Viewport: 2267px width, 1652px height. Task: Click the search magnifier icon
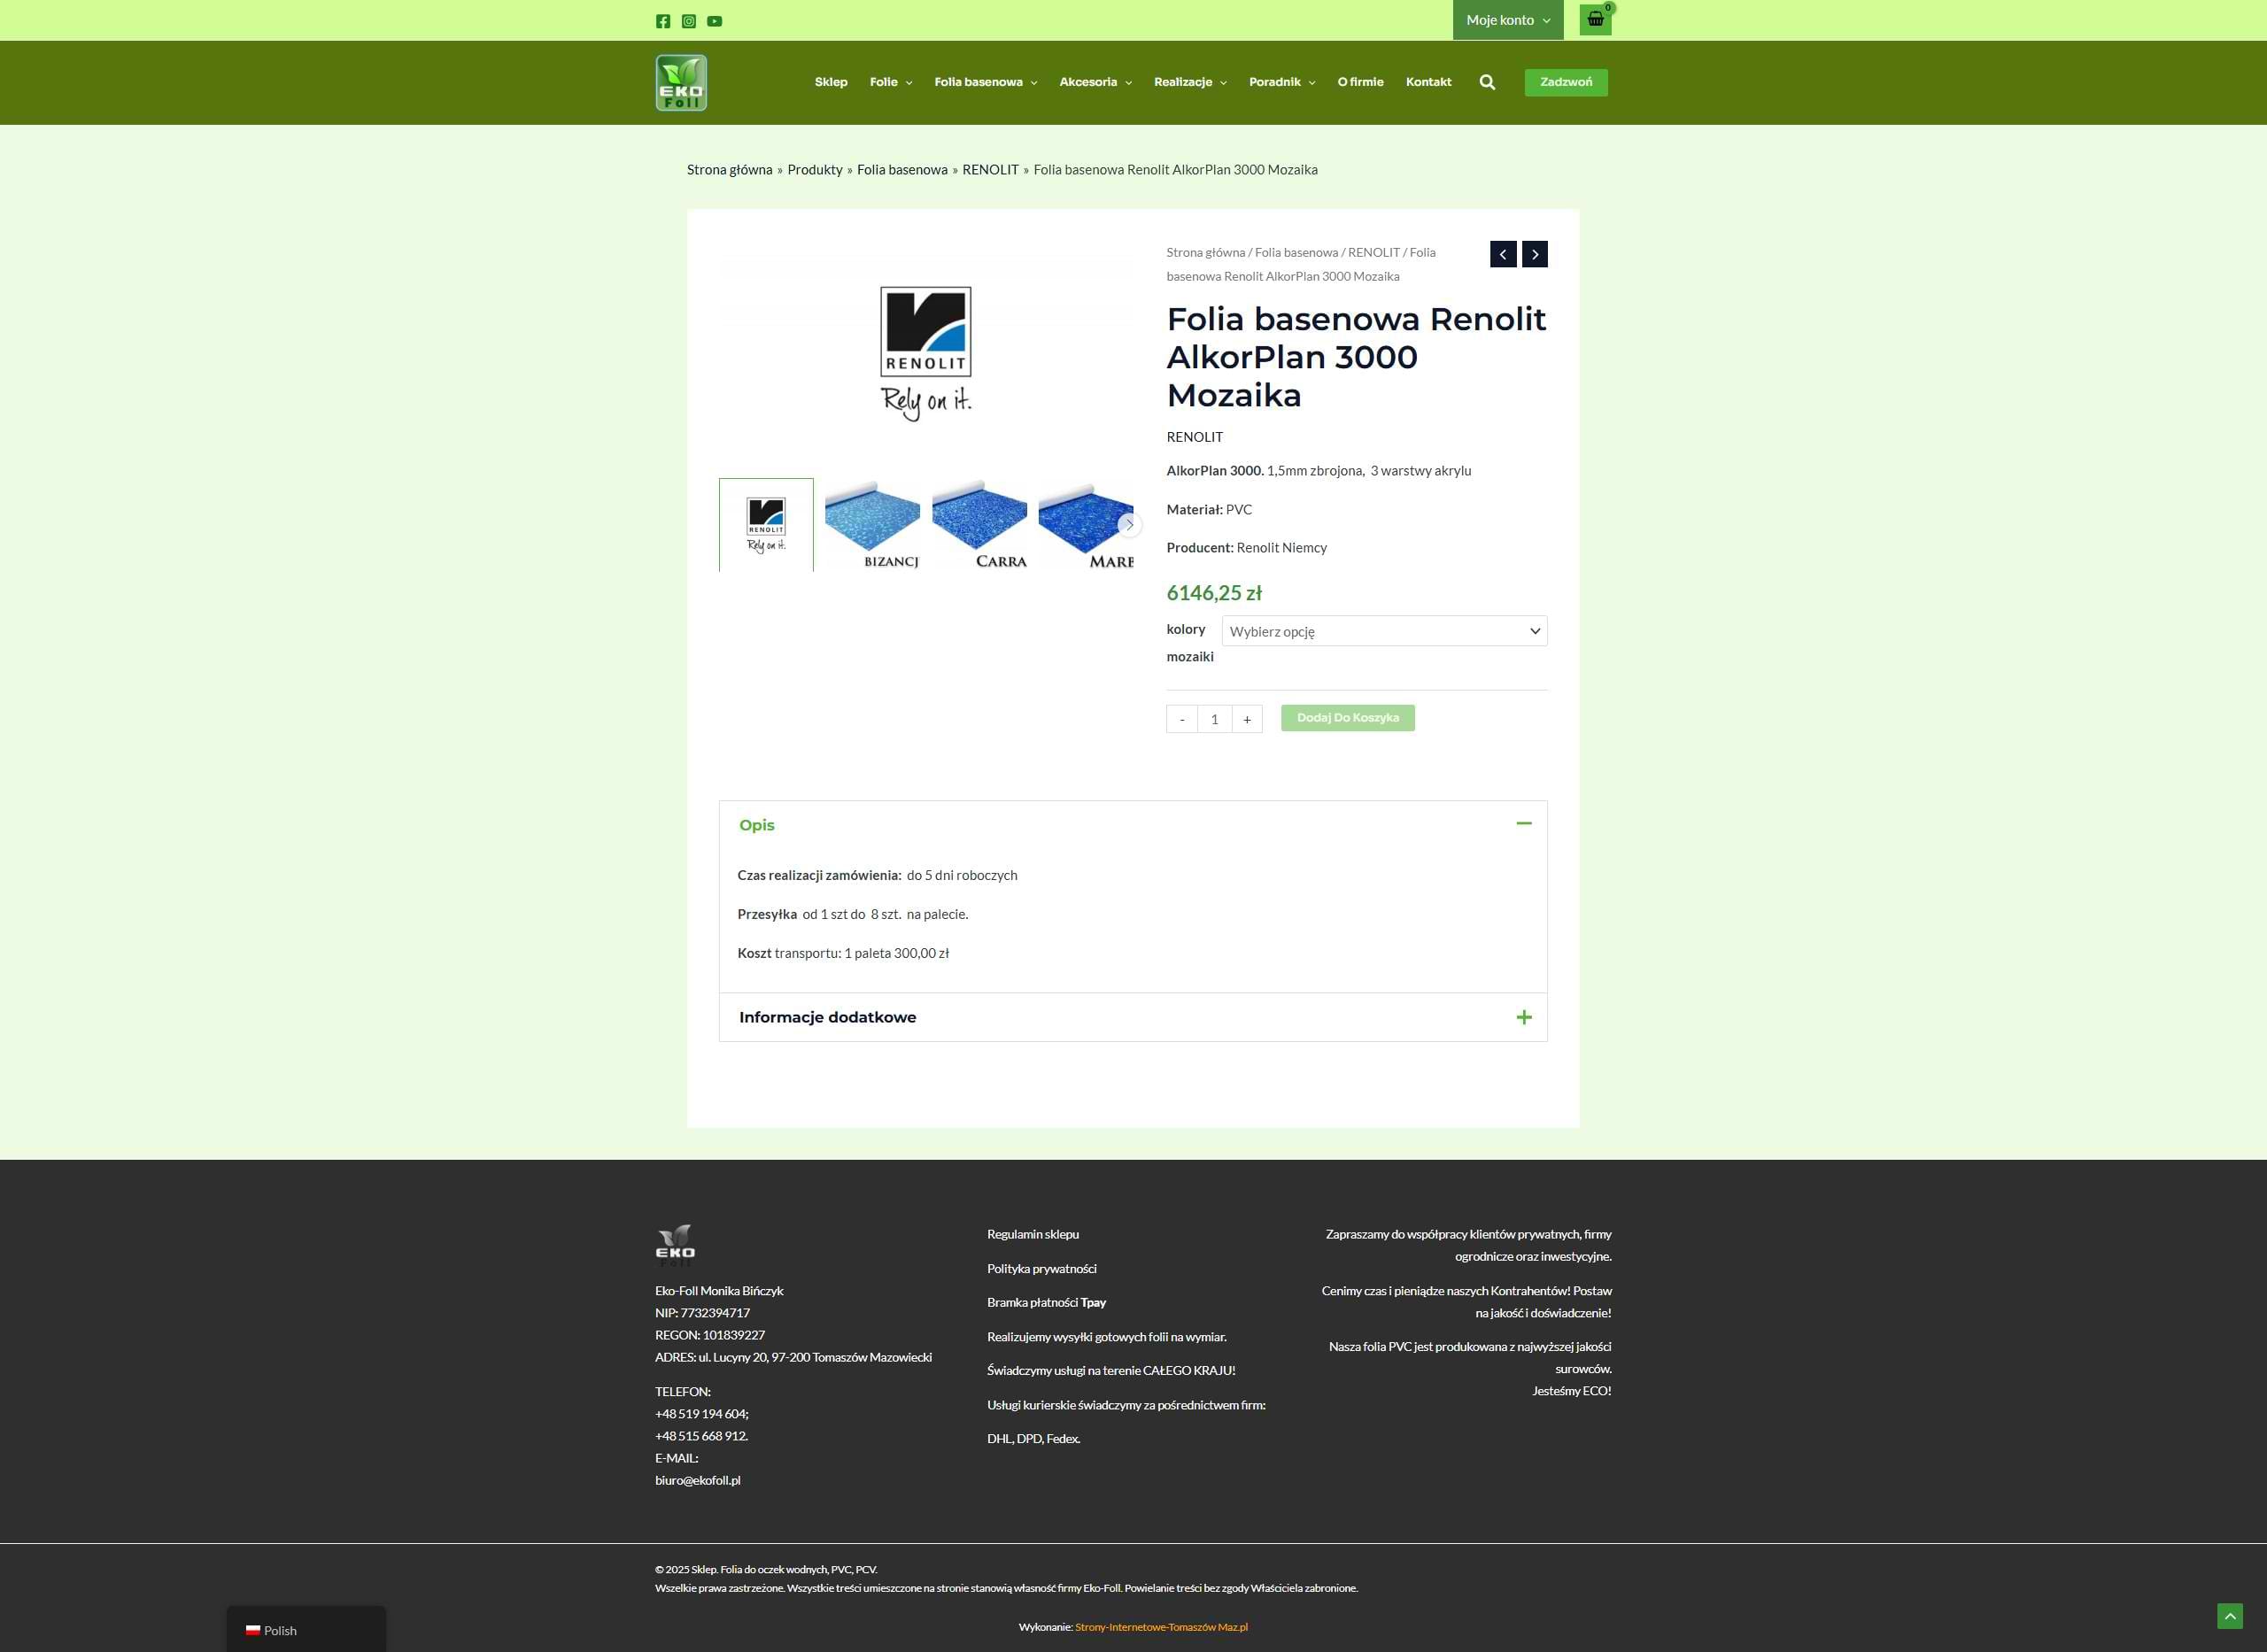coord(1487,83)
